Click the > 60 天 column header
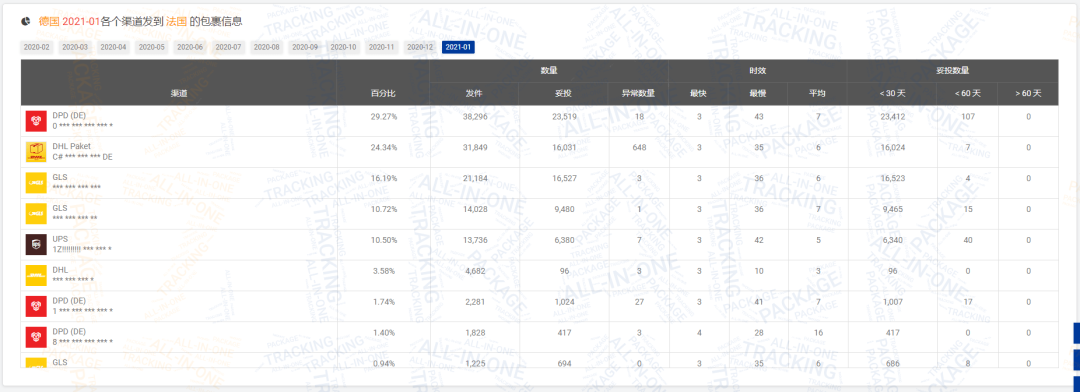The height and width of the screenshot is (392, 1080). click(x=1028, y=93)
